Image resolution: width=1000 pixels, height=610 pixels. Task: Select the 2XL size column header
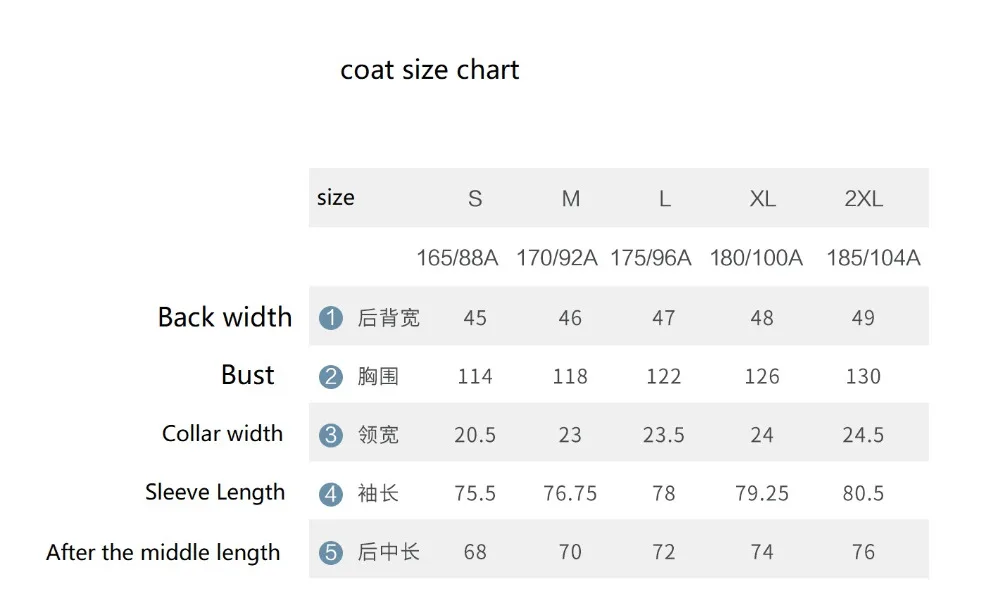[x=863, y=199]
